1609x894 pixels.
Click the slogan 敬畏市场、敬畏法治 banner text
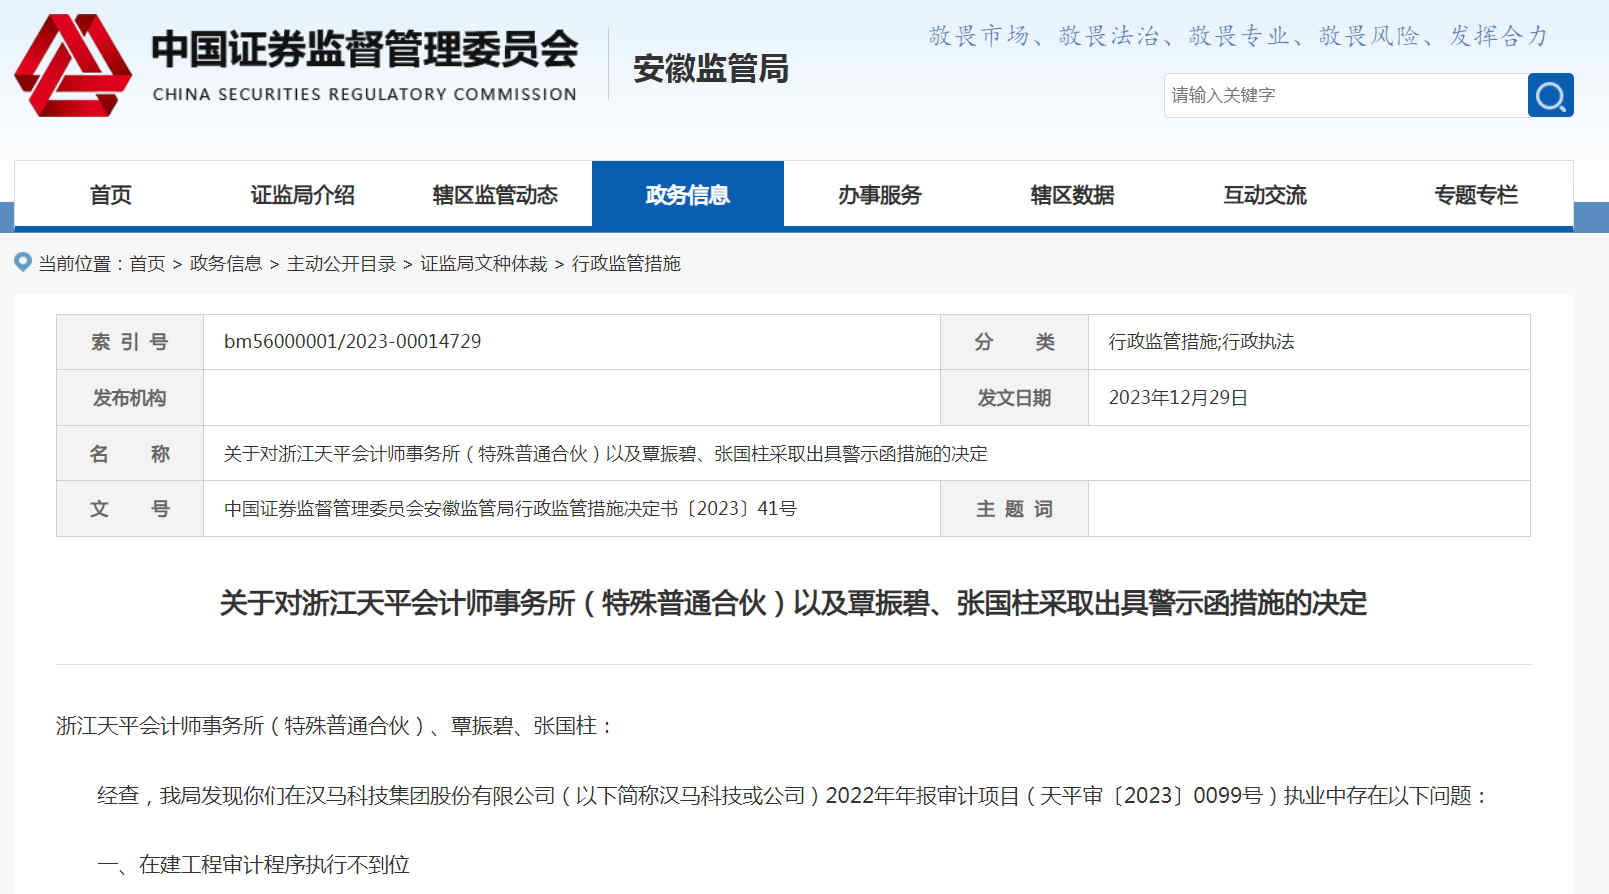point(1238,36)
